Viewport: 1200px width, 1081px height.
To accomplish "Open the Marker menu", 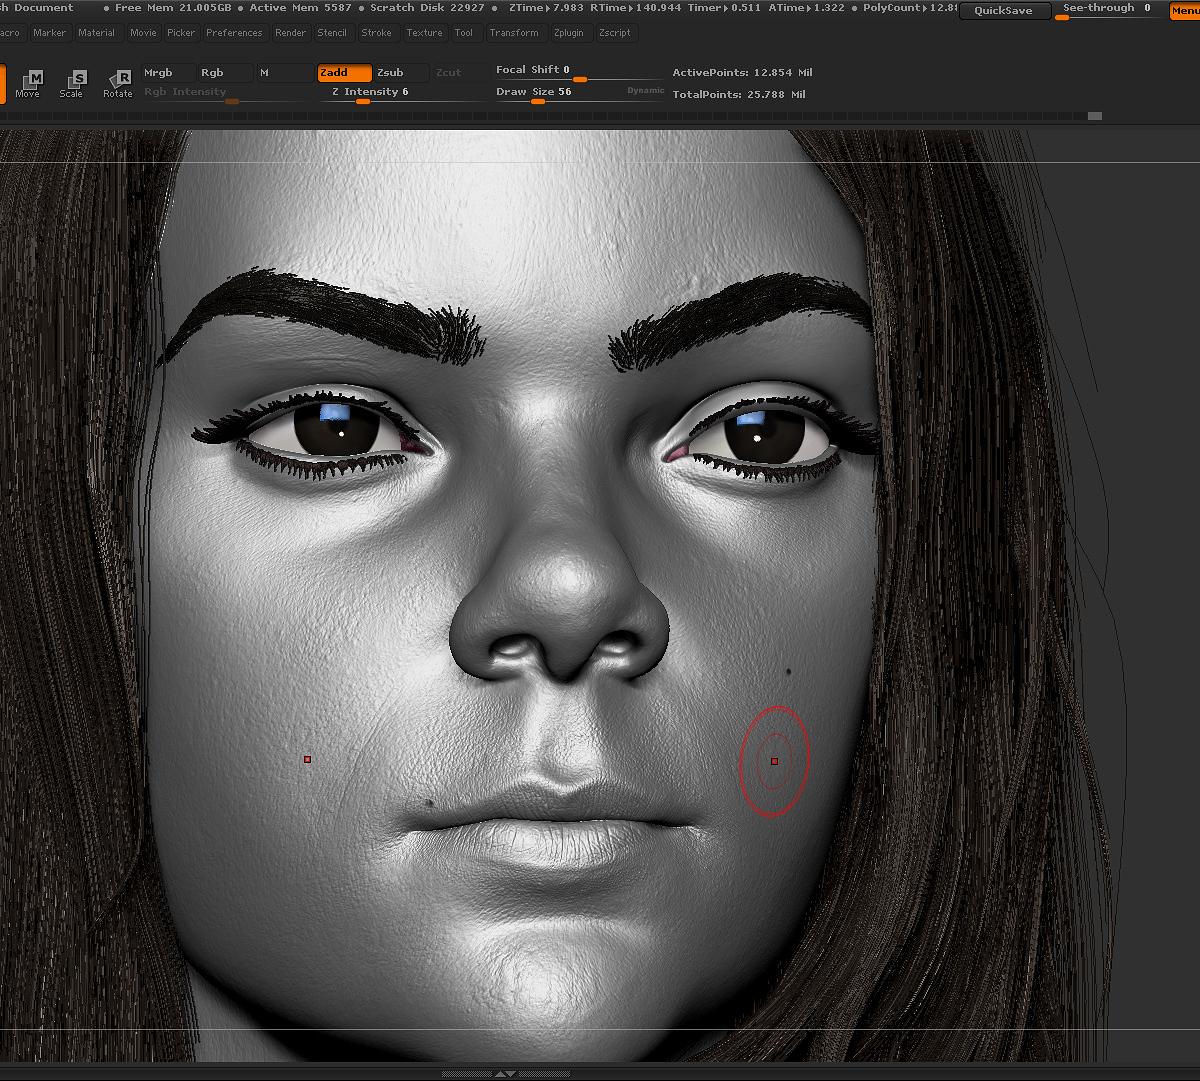I will coord(49,33).
